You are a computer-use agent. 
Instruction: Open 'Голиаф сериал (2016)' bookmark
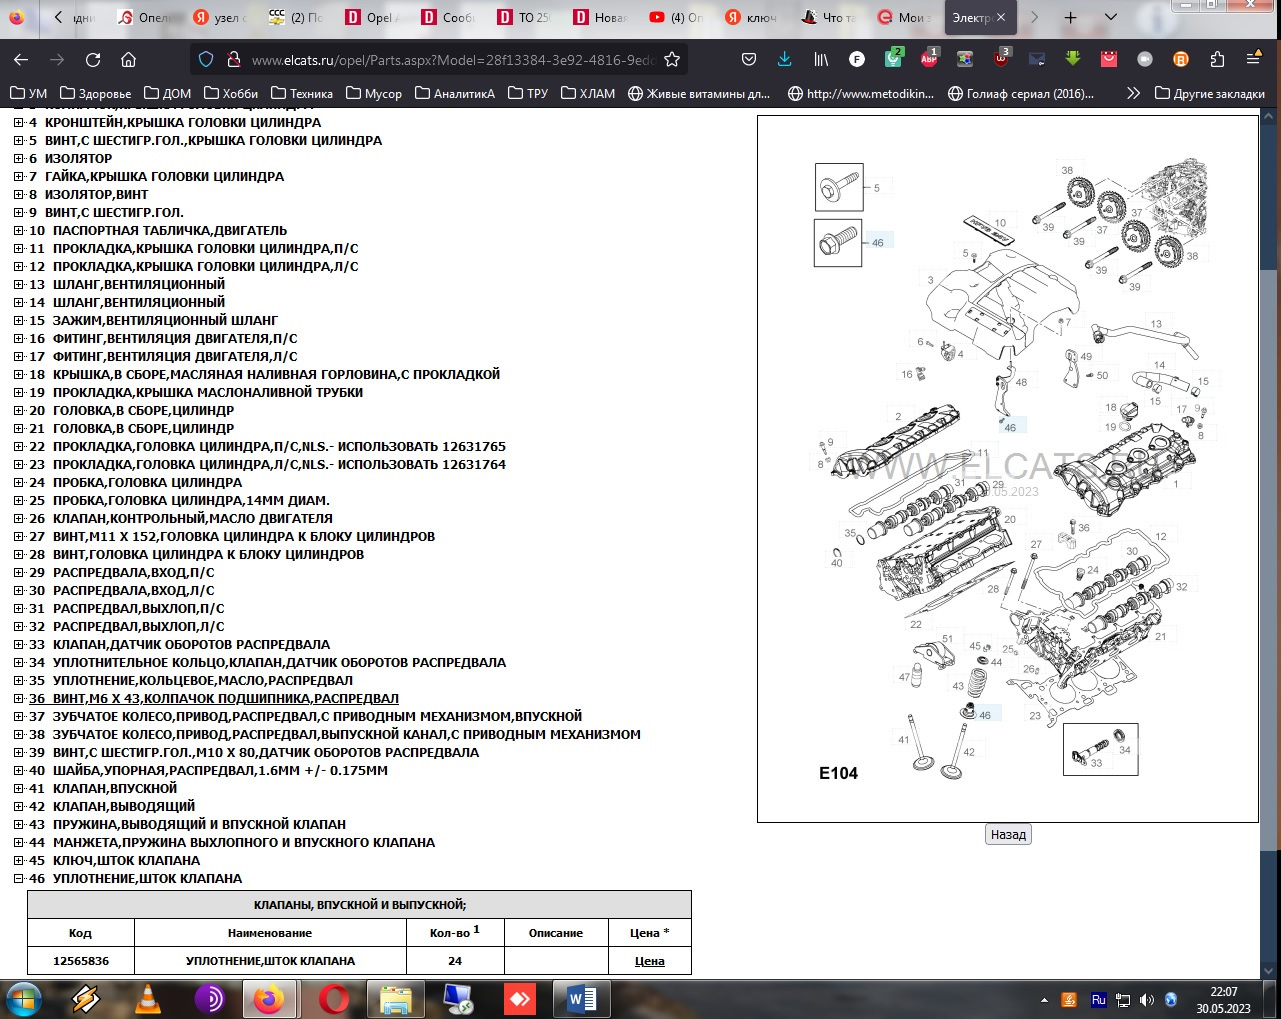1020,93
